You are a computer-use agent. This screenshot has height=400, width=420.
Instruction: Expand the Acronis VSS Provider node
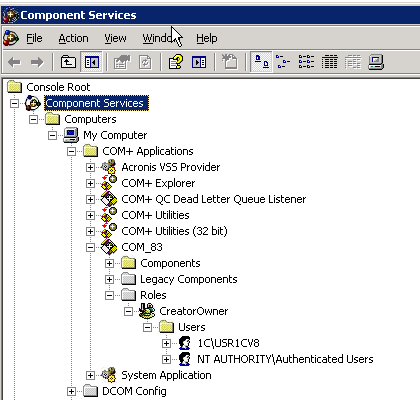tap(90, 167)
